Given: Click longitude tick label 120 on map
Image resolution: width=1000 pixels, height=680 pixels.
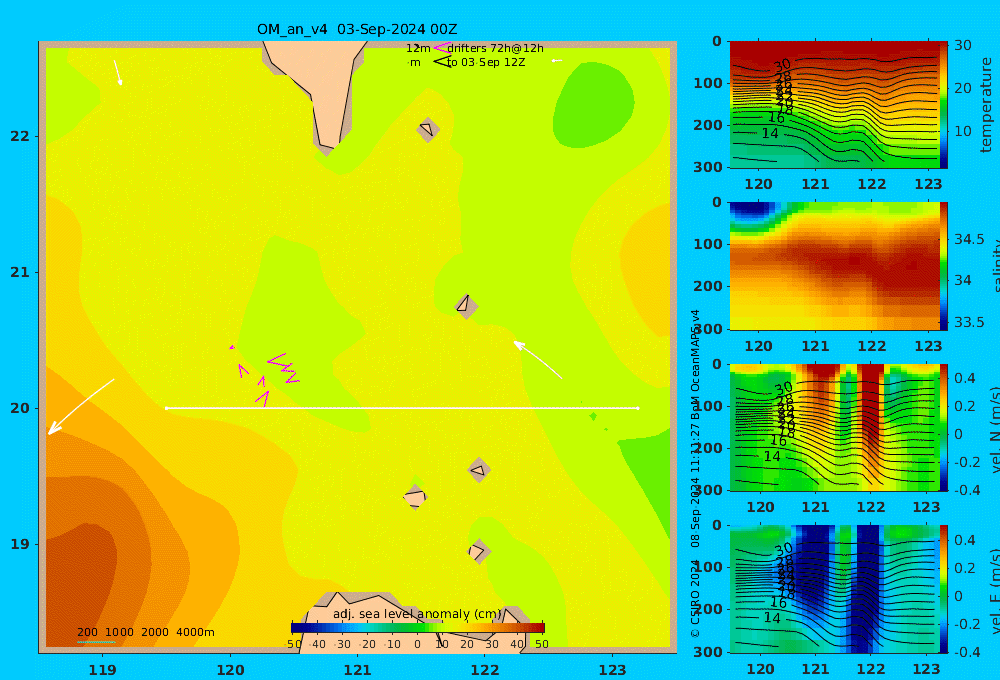Looking at the screenshot, I should pos(230,670).
